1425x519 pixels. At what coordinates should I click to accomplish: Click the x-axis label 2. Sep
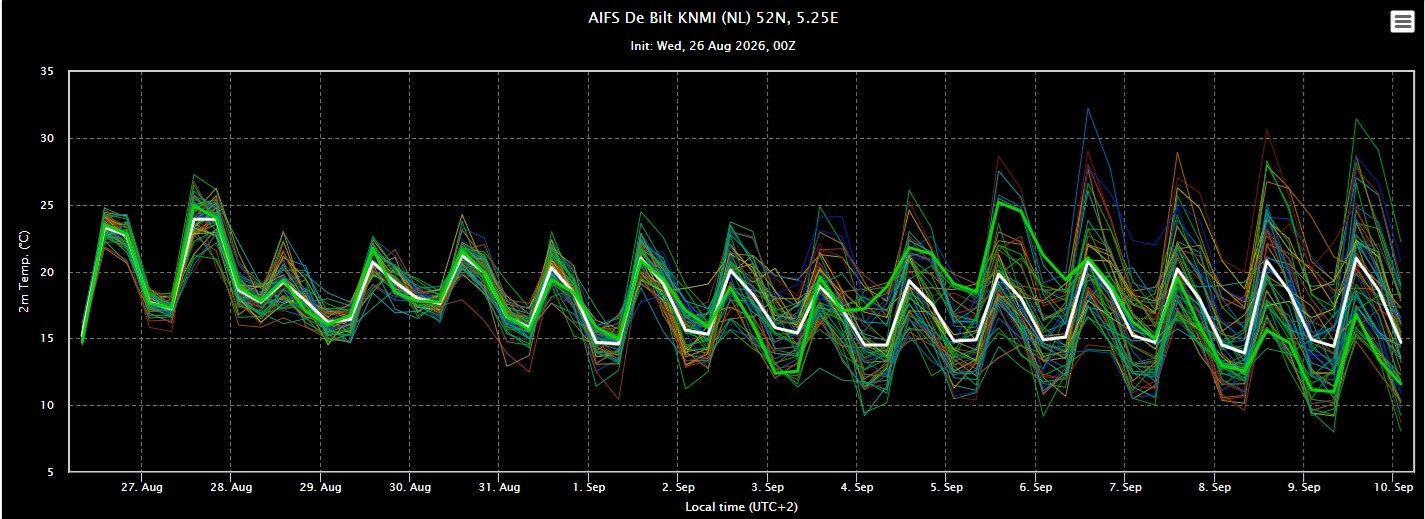678,488
